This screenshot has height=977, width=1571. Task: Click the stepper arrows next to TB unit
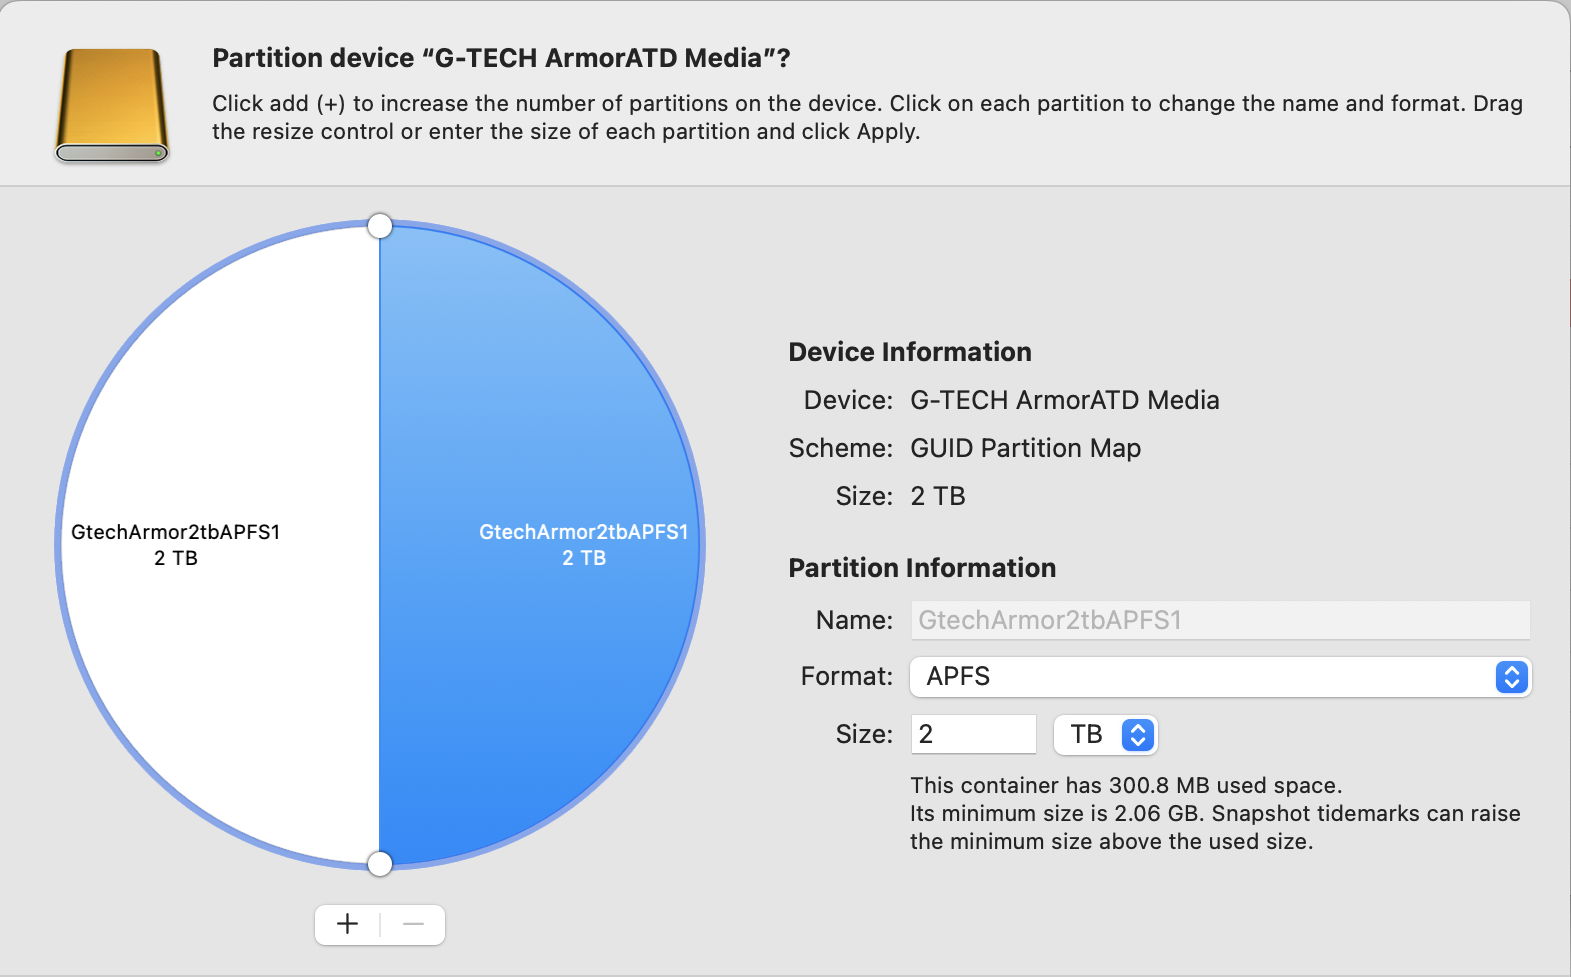(1138, 734)
